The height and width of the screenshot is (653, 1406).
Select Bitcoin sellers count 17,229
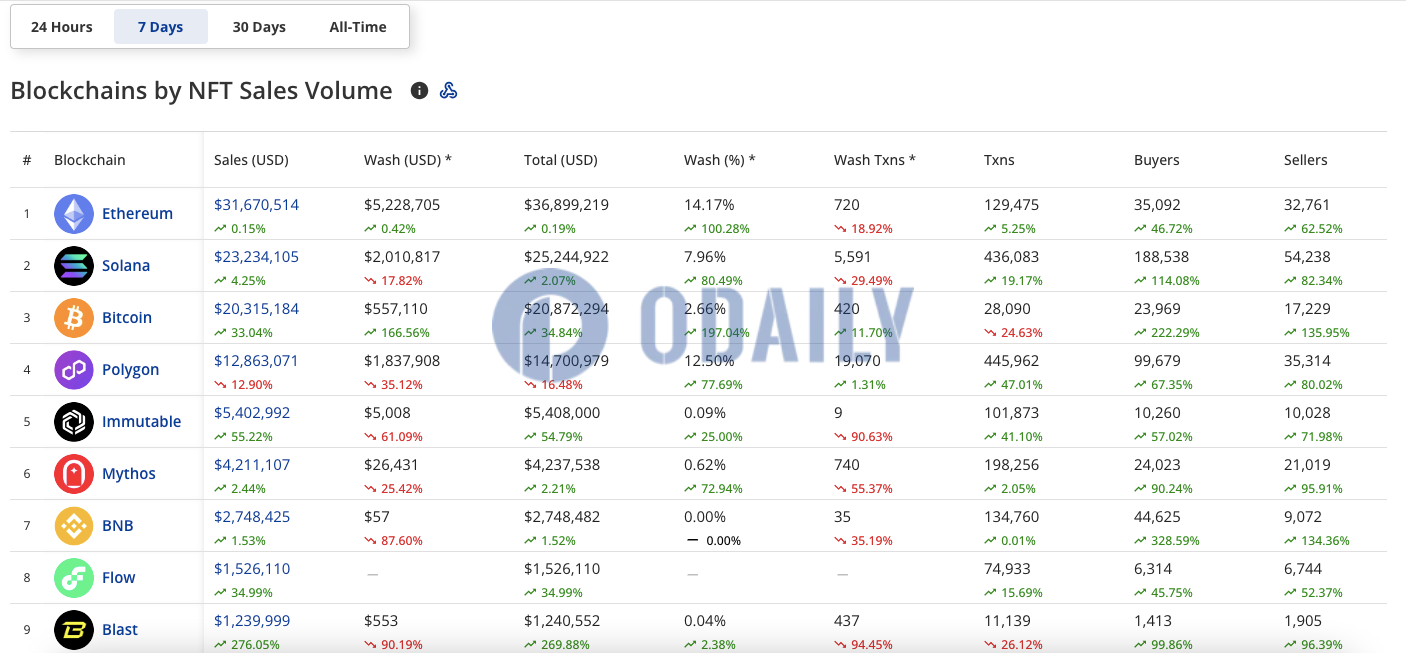(1307, 309)
